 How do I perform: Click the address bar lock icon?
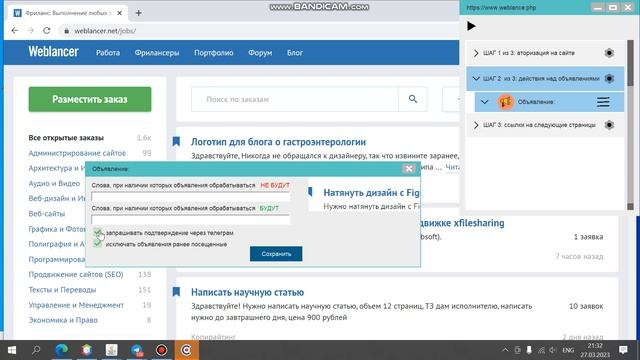coord(66,31)
